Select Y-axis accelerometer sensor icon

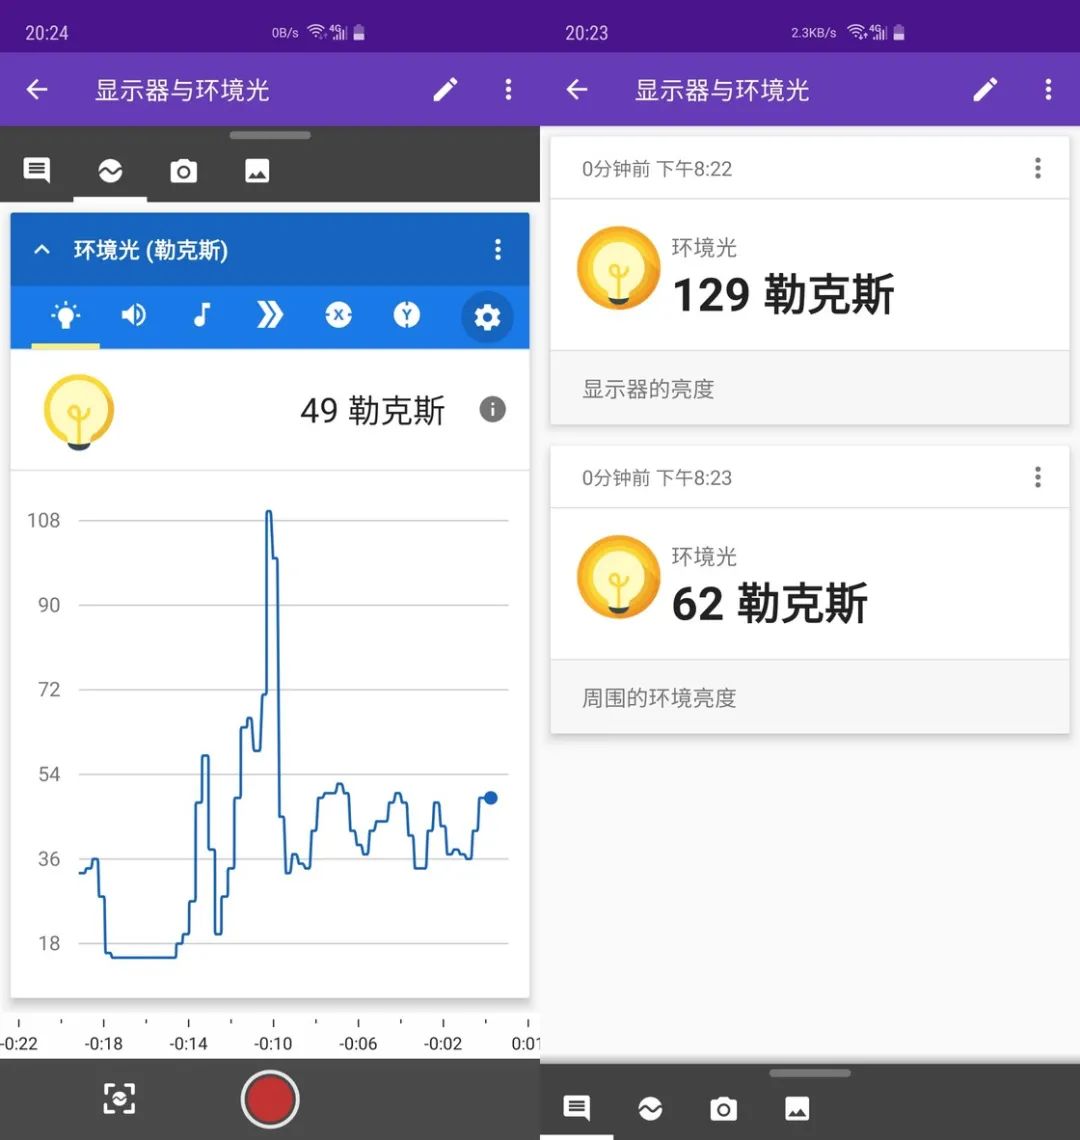(x=407, y=316)
